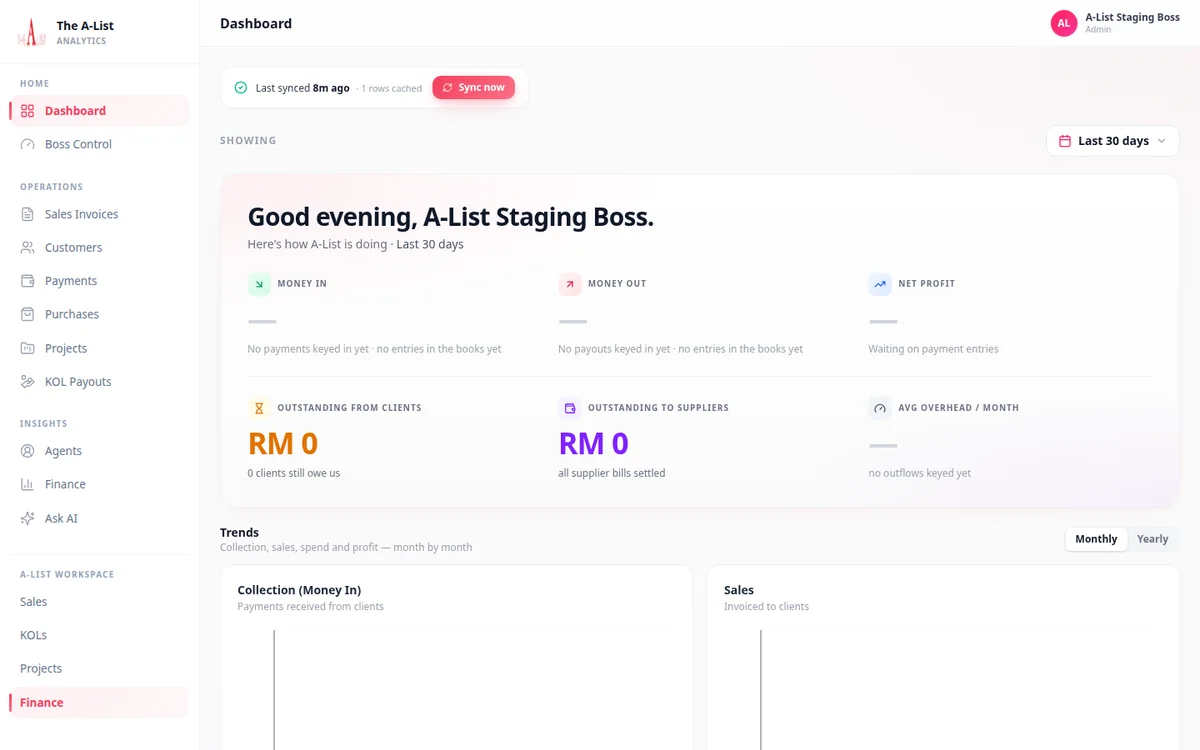Click the AL user avatar

1064,23
